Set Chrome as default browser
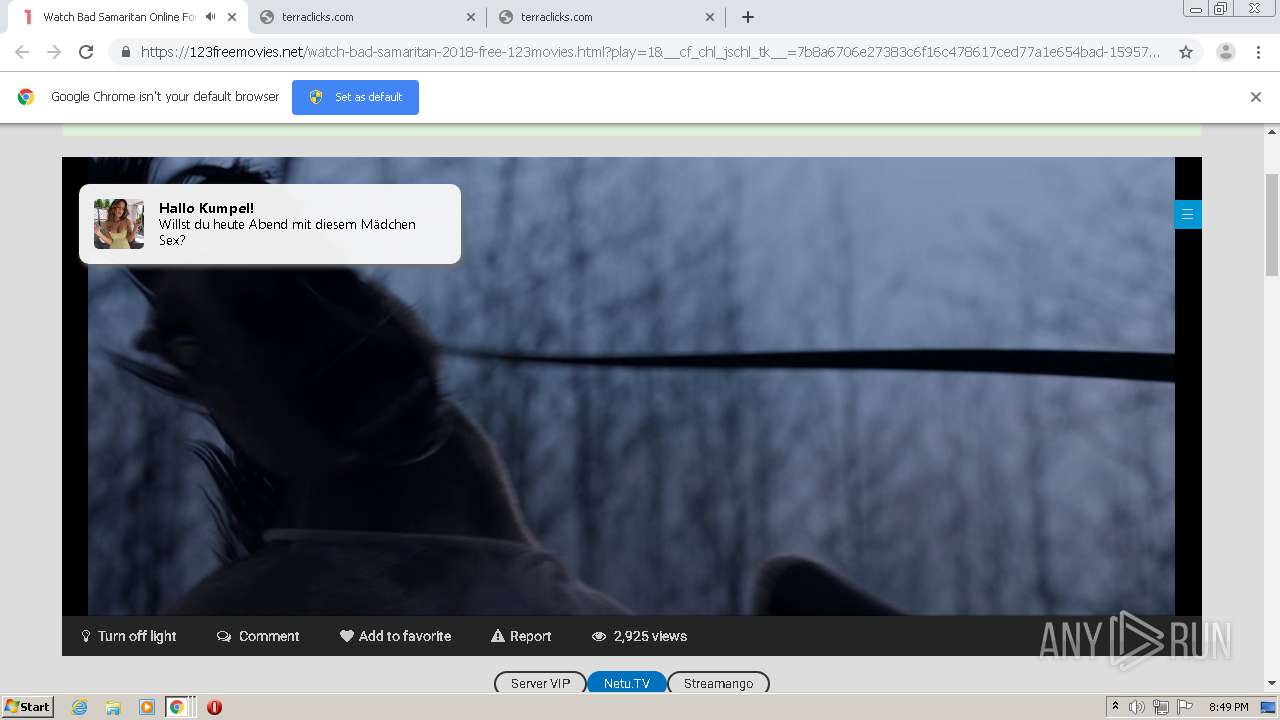 click(x=355, y=97)
